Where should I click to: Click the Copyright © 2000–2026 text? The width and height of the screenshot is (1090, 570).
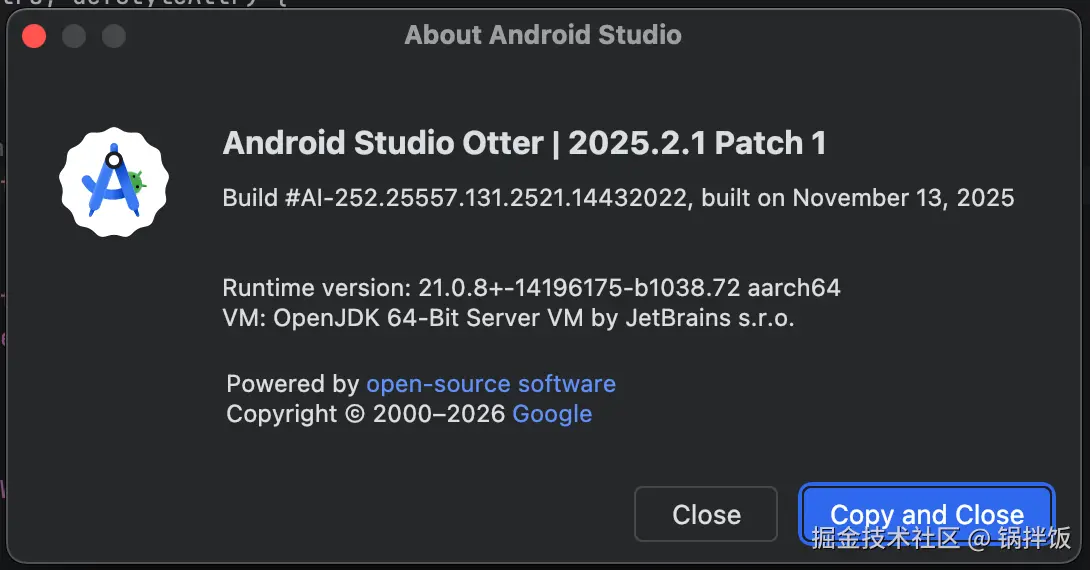[366, 414]
